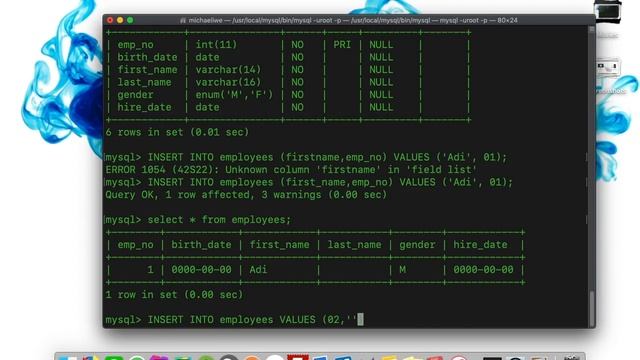Image resolution: width=640 pixels, height=360 pixels.
Task: Click the 'select * from employees;' command
Action: tap(219, 220)
